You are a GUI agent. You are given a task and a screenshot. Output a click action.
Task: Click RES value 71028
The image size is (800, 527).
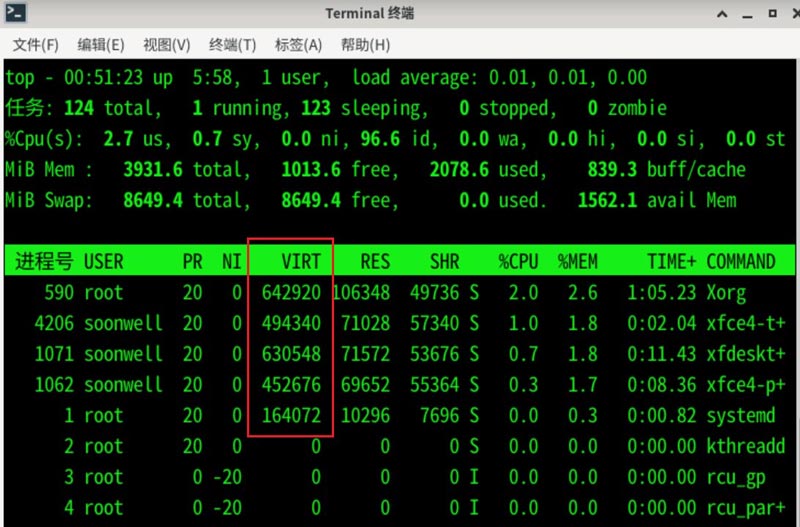[x=365, y=323]
